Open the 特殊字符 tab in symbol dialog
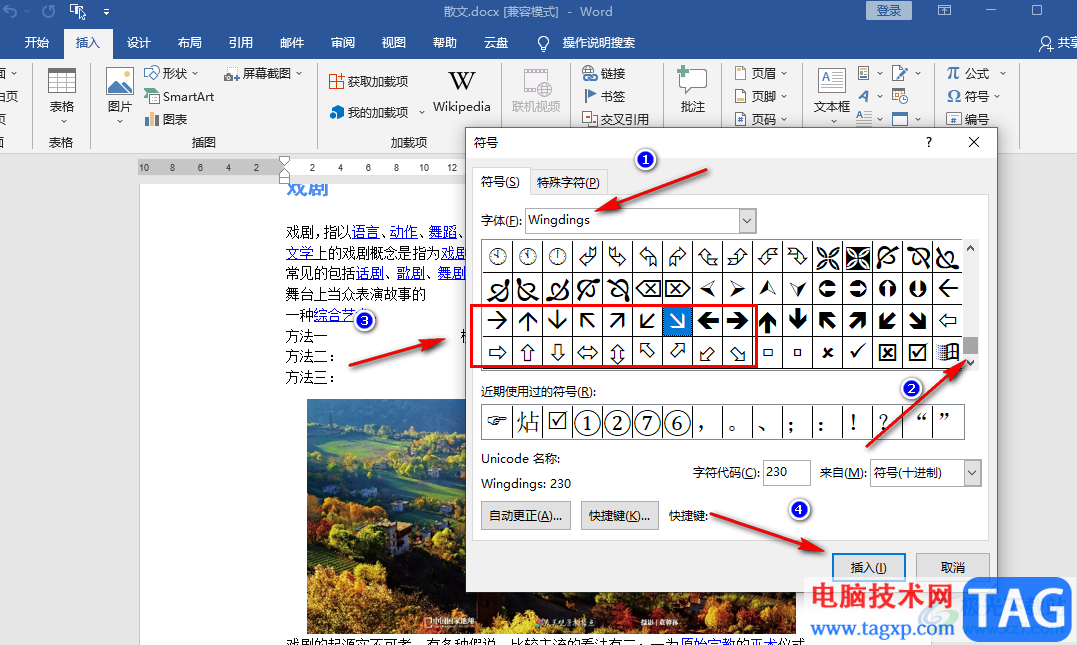Screen dimensions: 1077x645 pos(568,183)
